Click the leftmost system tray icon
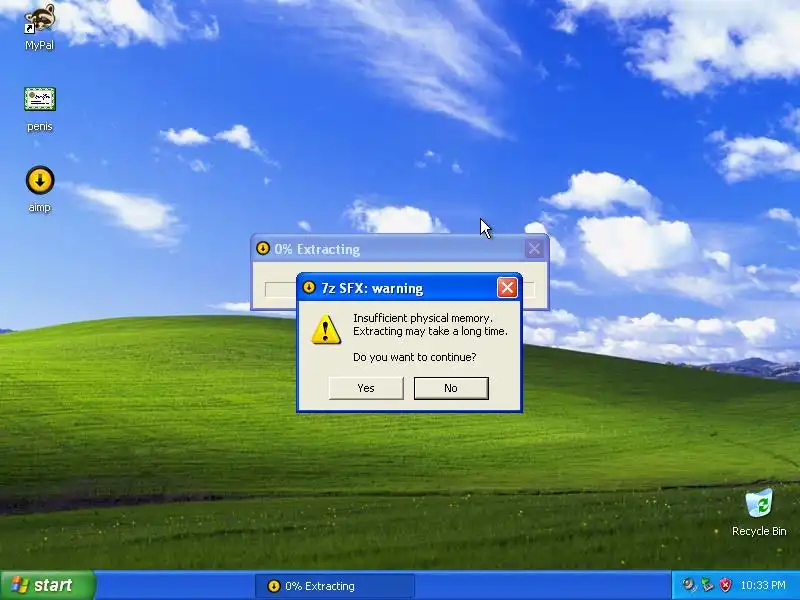The height and width of the screenshot is (600, 800). tap(689, 585)
